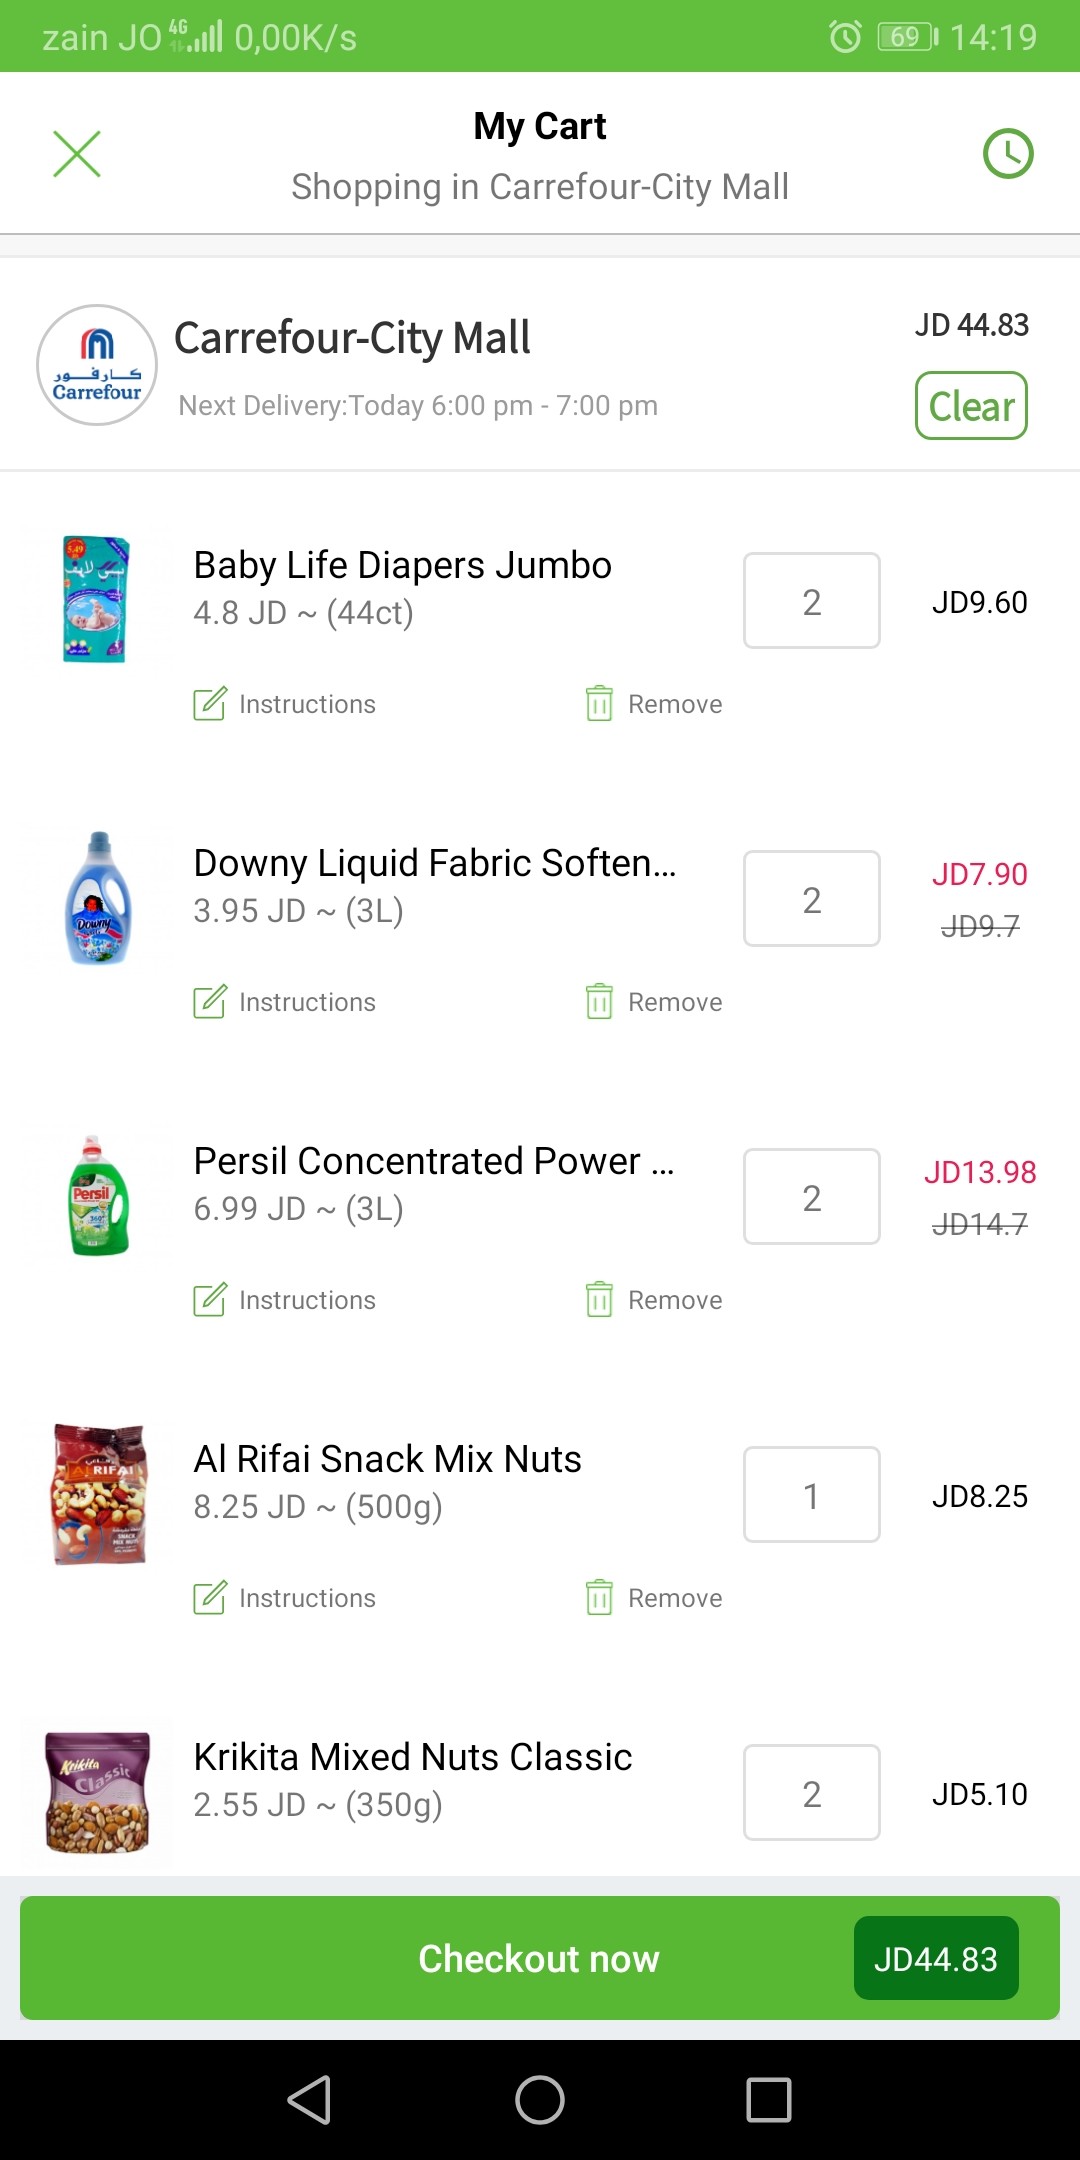
Task: Clear the Carrefour-City Mall cart
Action: (971, 406)
